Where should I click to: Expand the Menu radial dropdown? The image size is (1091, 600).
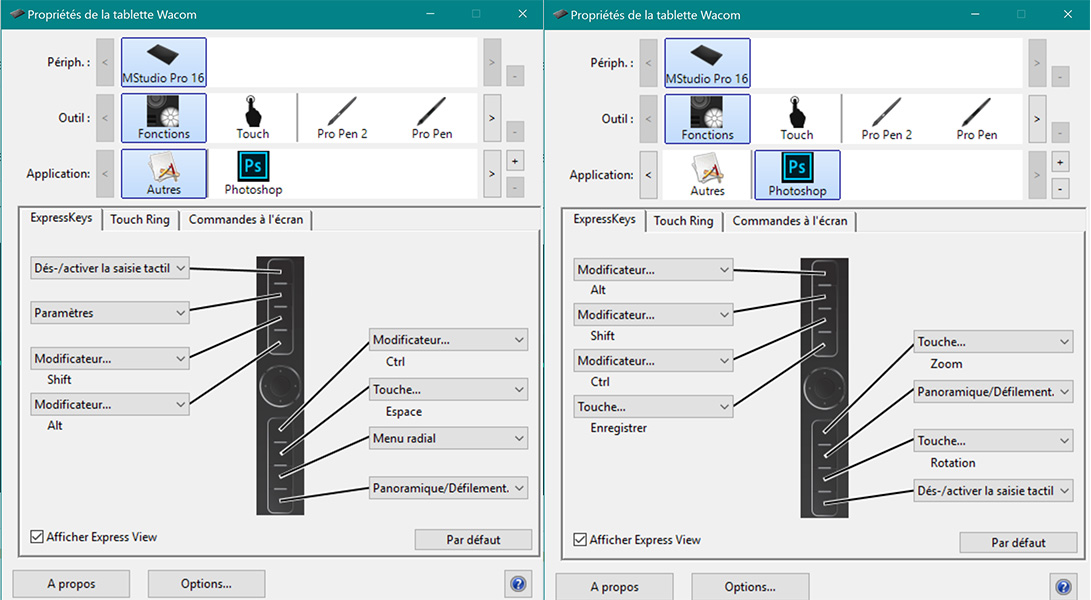pos(448,438)
